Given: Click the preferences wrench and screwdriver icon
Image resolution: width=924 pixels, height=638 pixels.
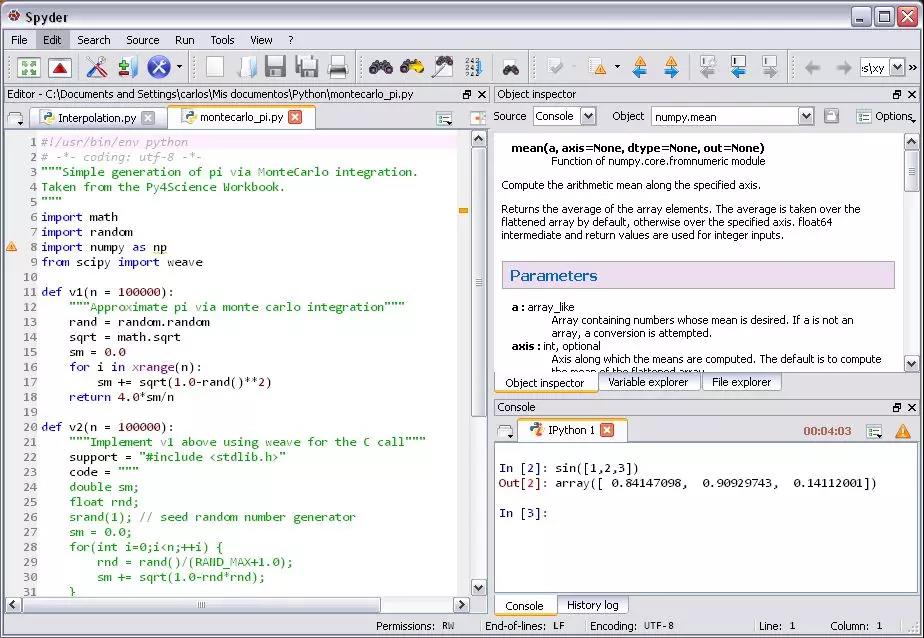Looking at the screenshot, I should pos(96,68).
